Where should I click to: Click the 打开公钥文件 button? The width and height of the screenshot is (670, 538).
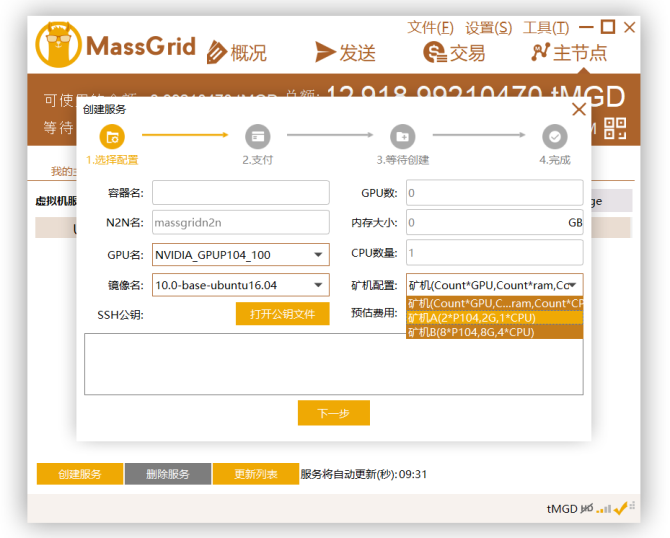pyautogui.click(x=282, y=314)
